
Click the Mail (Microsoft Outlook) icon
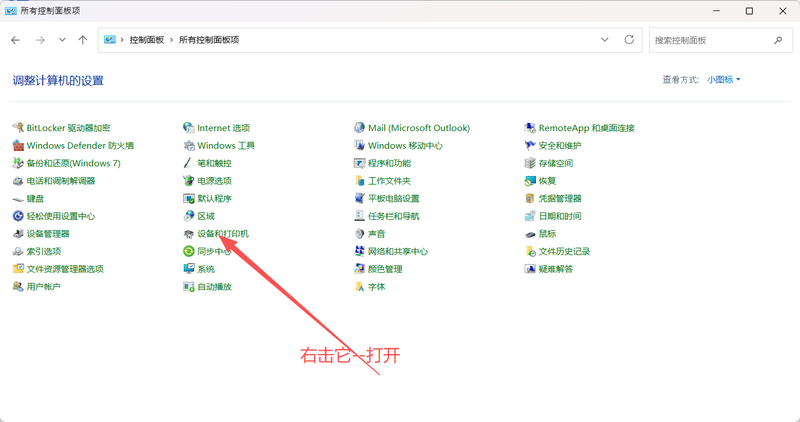coord(359,128)
